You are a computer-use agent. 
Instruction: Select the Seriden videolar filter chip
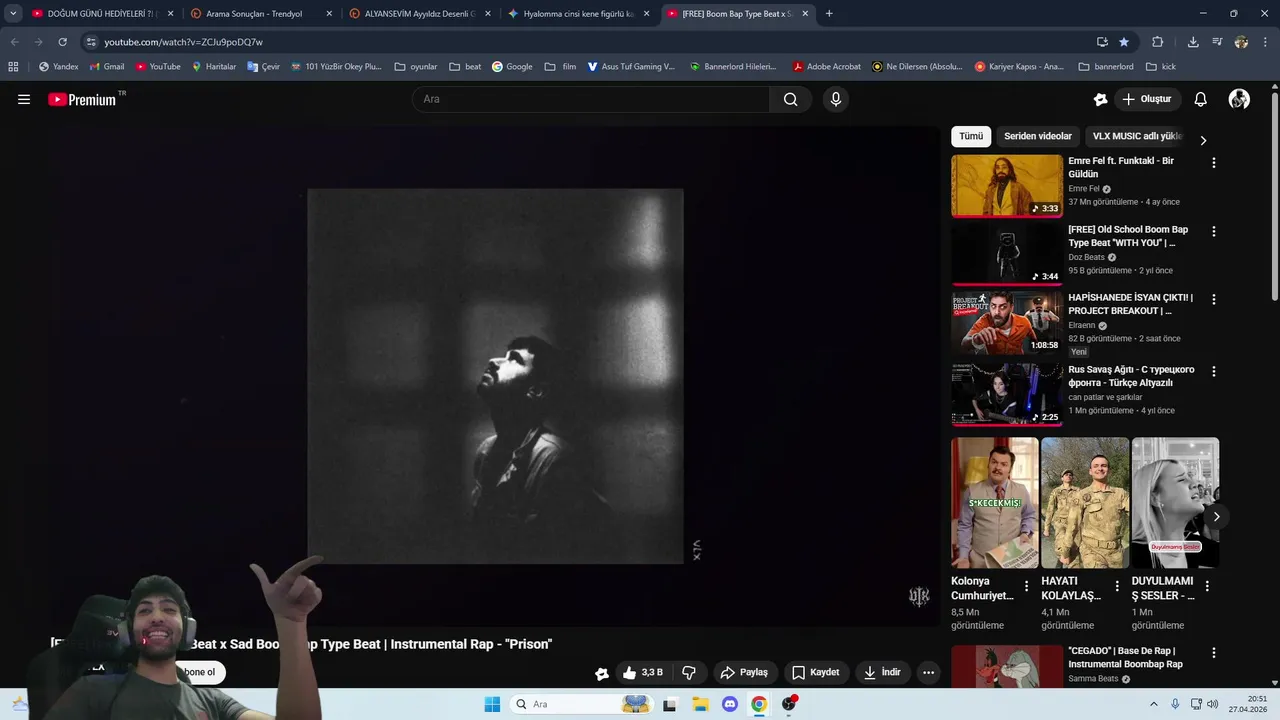click(x=1038, y=136)
